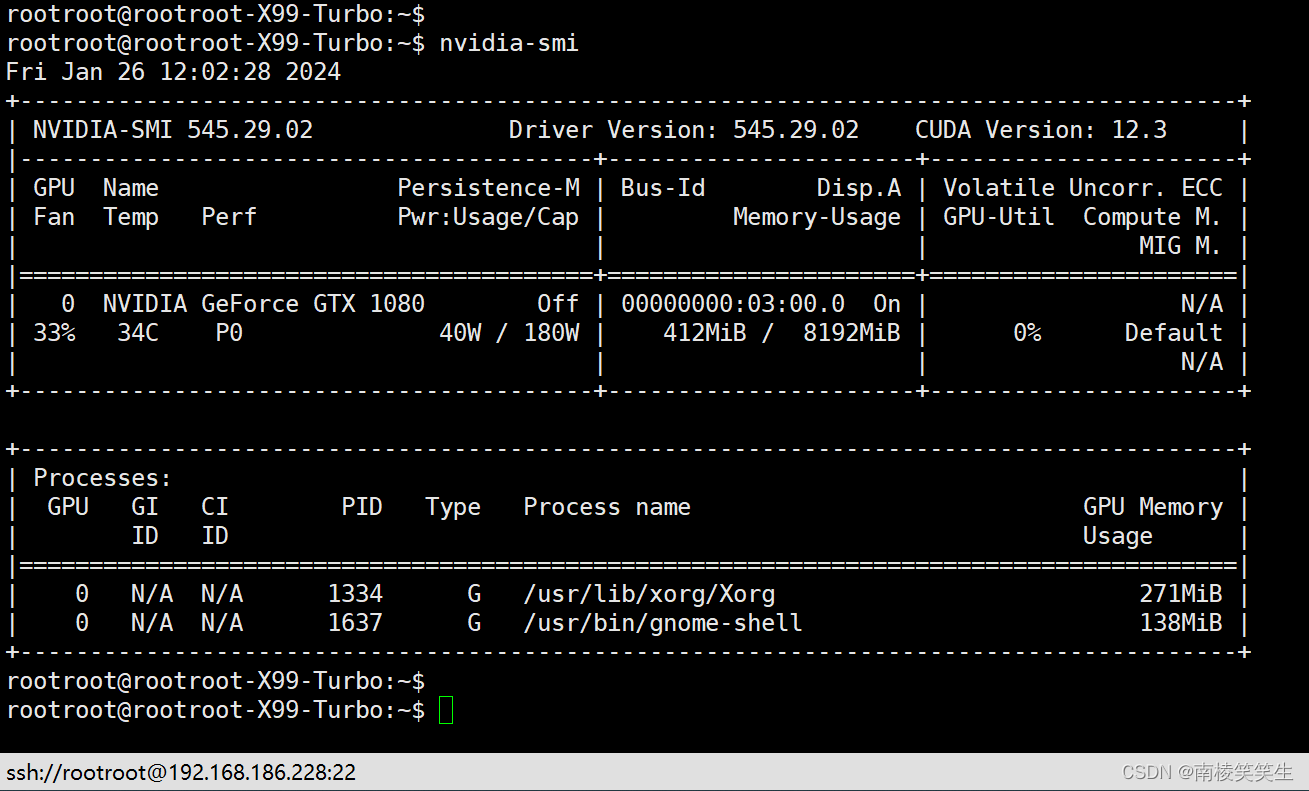Click the On display active value
This screenshot has width=1309, height=791.
(887, 304)
